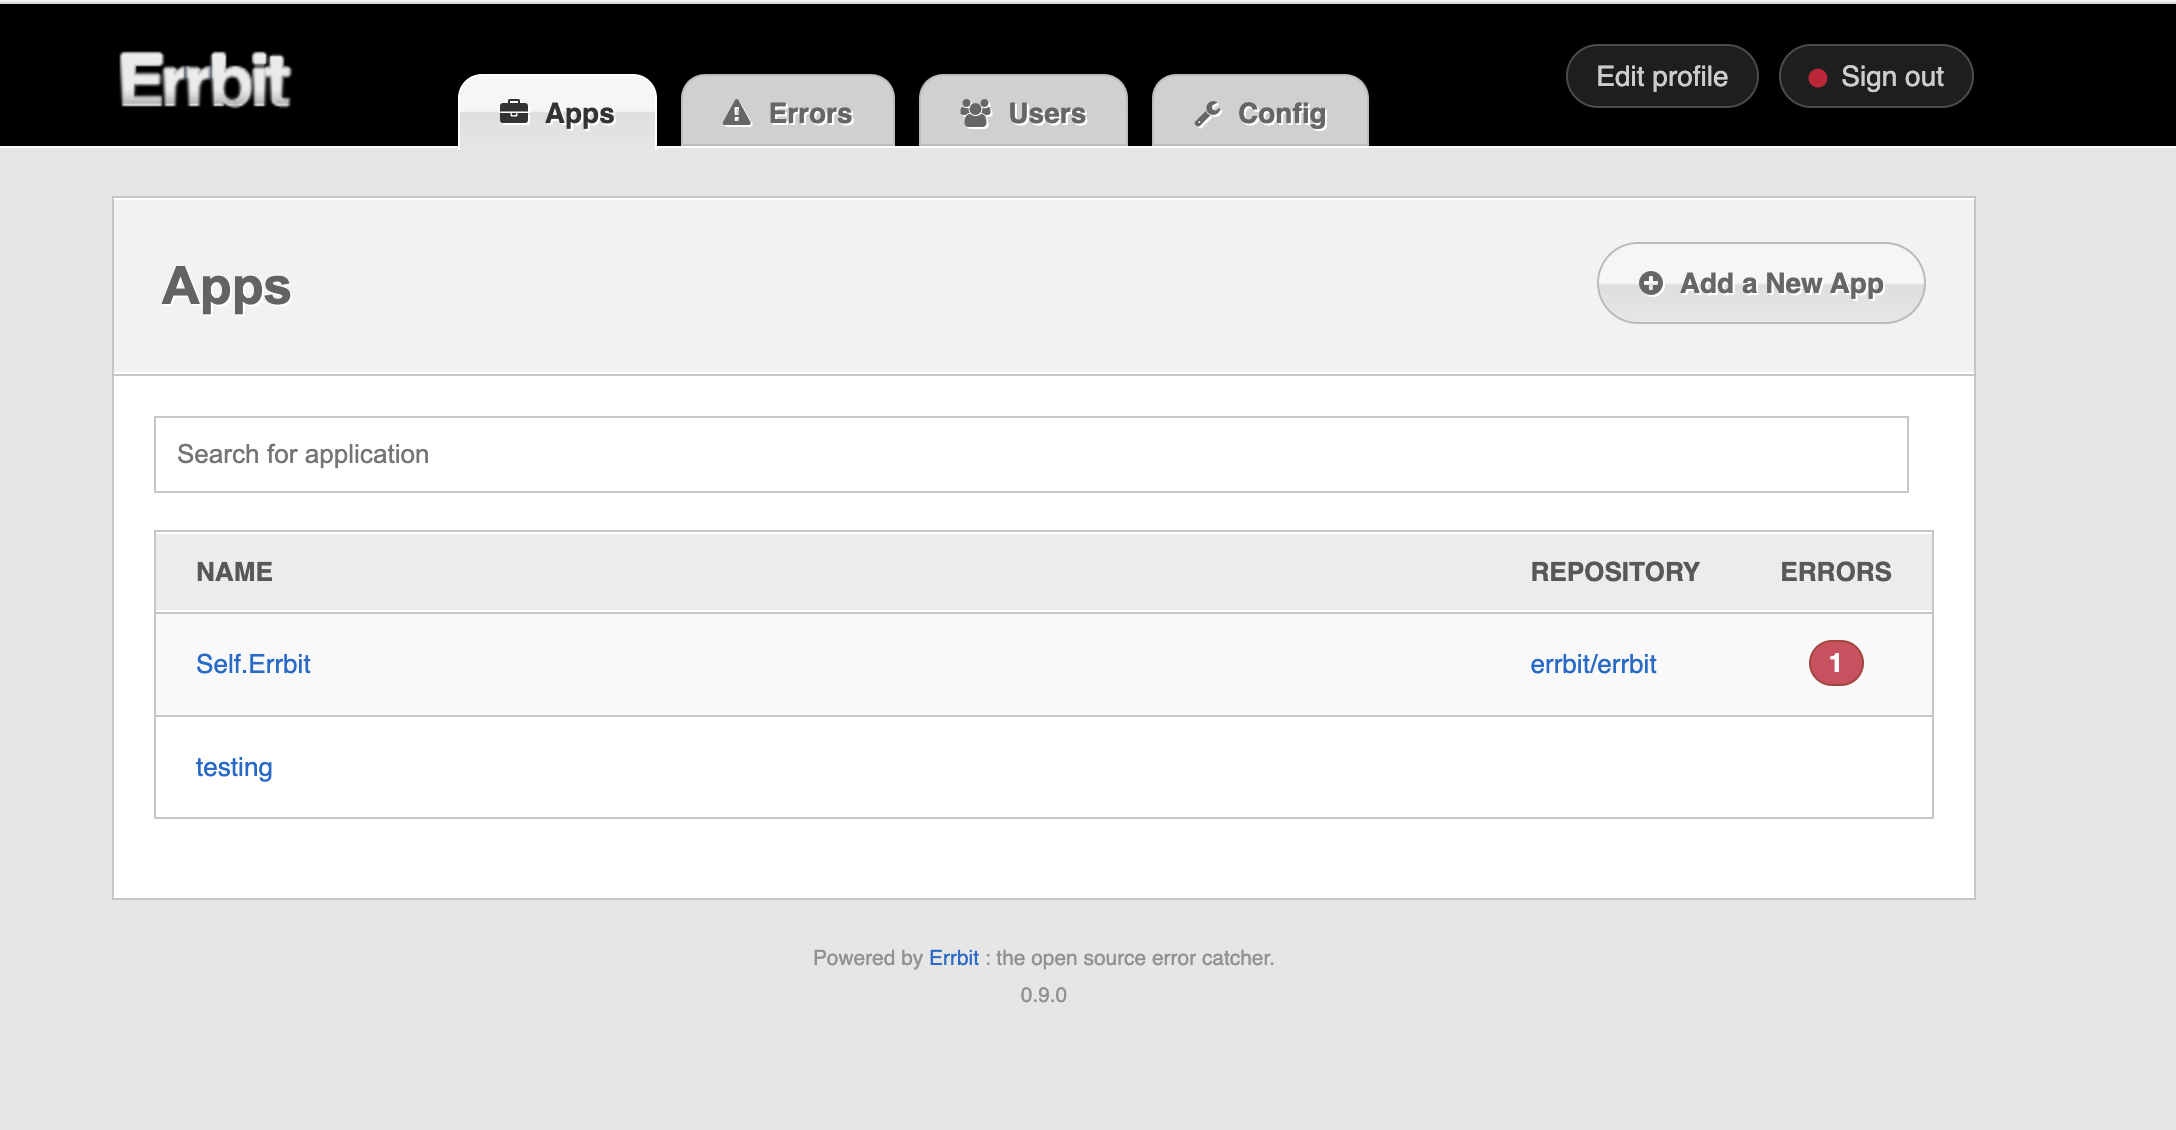
Task: Click the Errbit logo in the header
Action: [205, 80]
